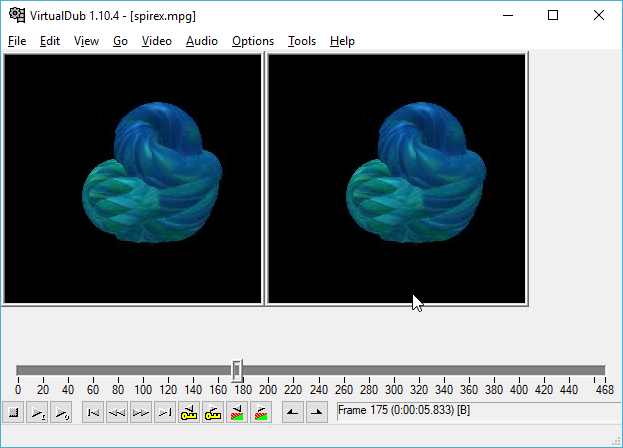The height and width of the screenshot is (448, 623).
Task: Open the File menu
Action: (x=17, y=41)
